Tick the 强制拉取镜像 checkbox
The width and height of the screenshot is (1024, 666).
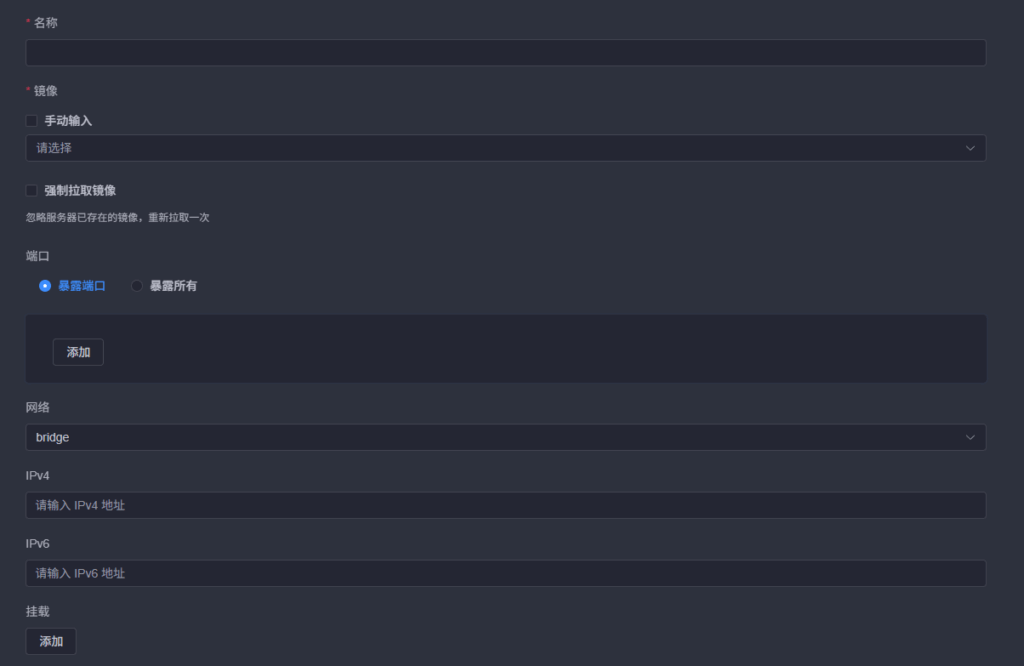(x=31, y=190)
